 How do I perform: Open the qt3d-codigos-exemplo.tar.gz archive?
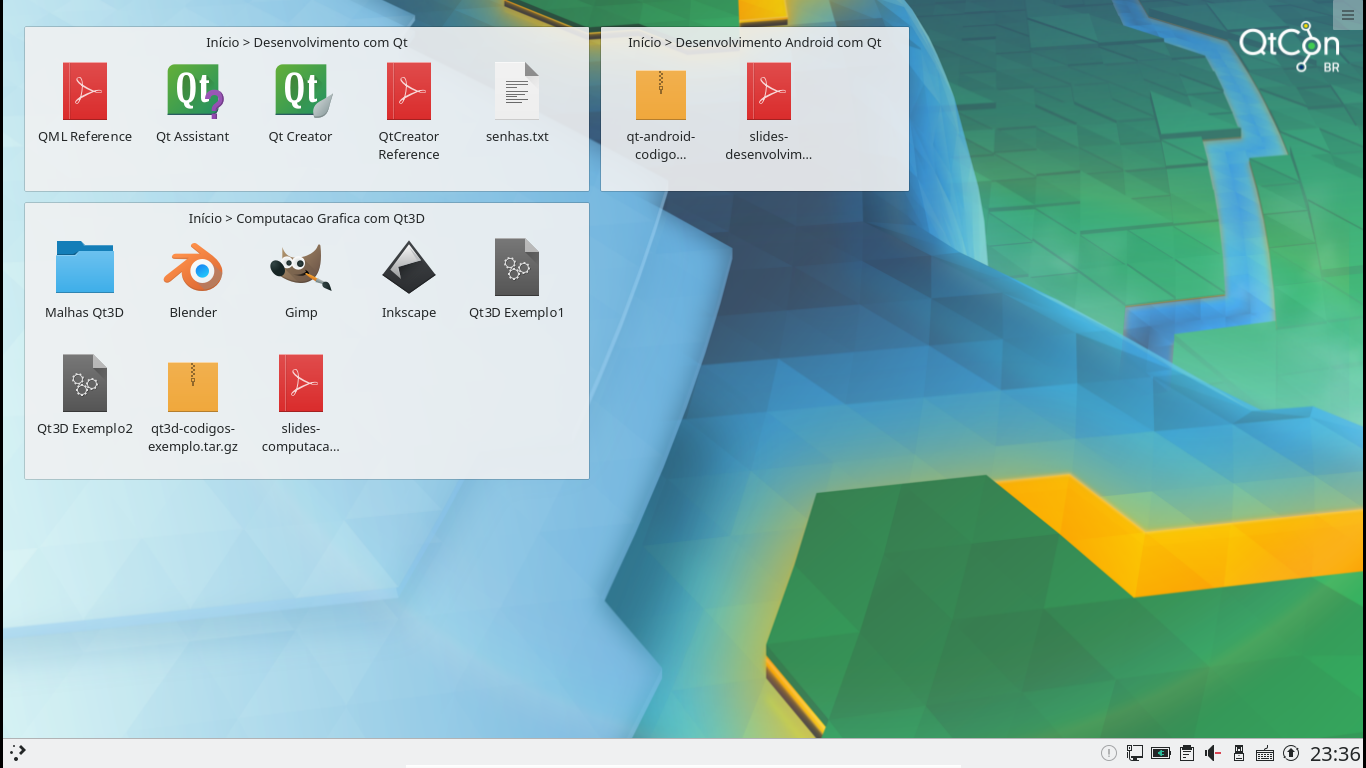click(x=192, y=383)
